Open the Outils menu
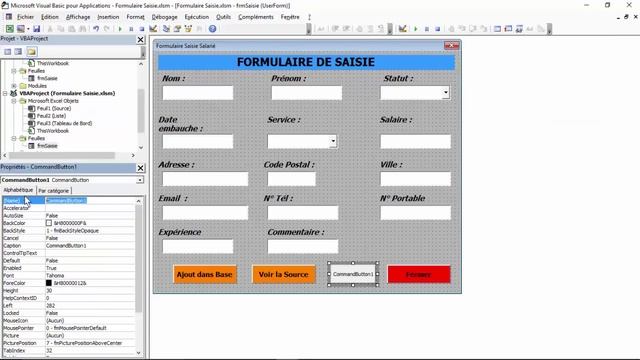The height and width of the screenshot is (360, 640). pos(223,17)
